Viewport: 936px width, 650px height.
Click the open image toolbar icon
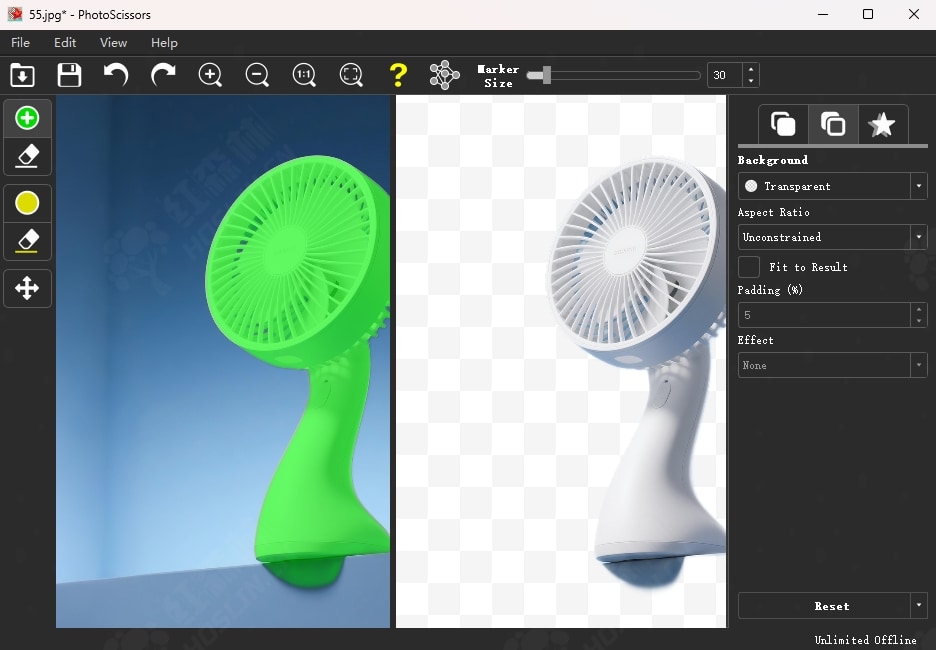[22, 75]
